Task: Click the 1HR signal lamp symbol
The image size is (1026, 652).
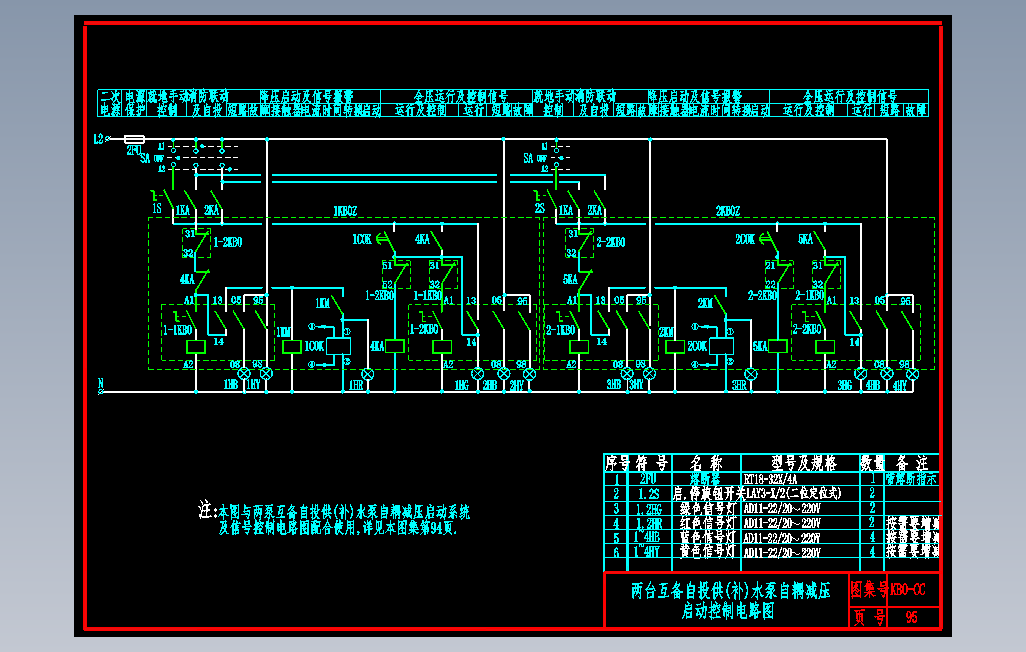Action: click(368, 374)
